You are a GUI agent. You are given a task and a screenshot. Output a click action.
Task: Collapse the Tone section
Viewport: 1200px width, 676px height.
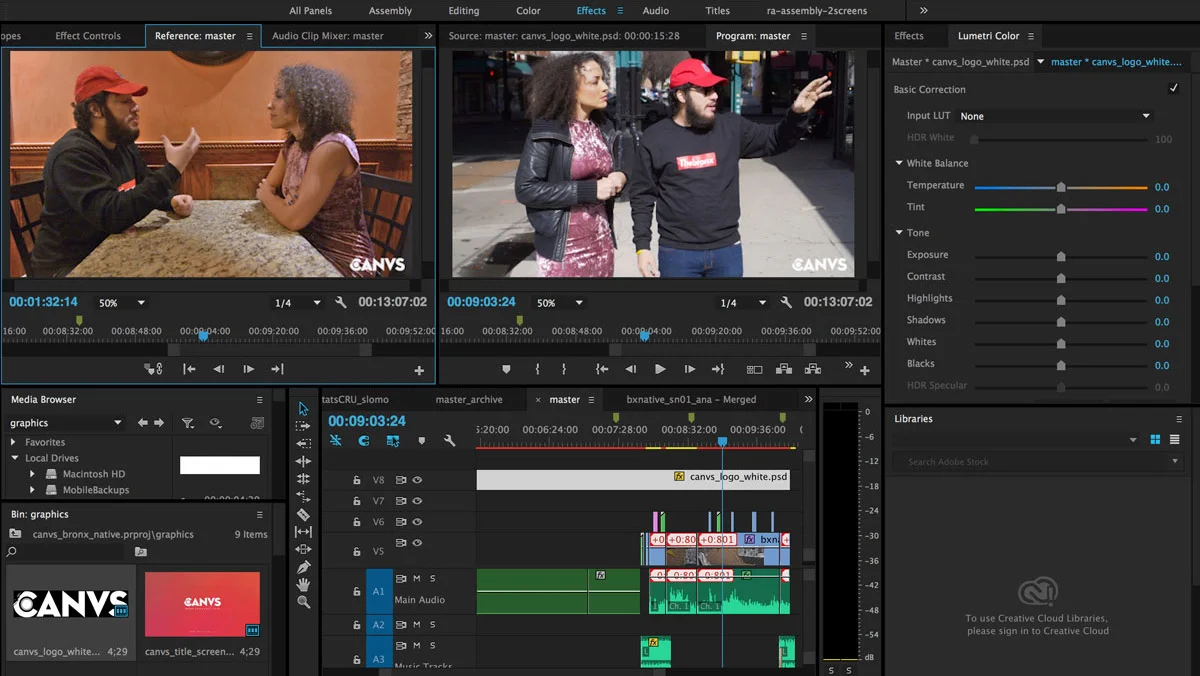[x=900, y=233]
